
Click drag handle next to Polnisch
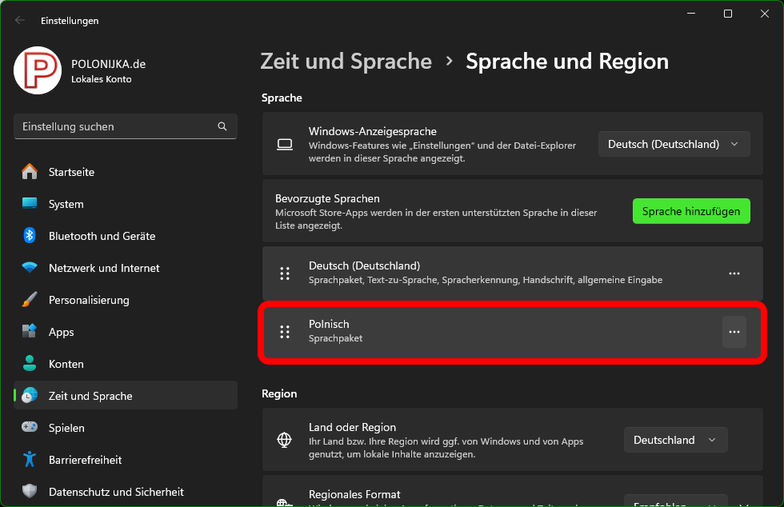[x=285, y=331]
